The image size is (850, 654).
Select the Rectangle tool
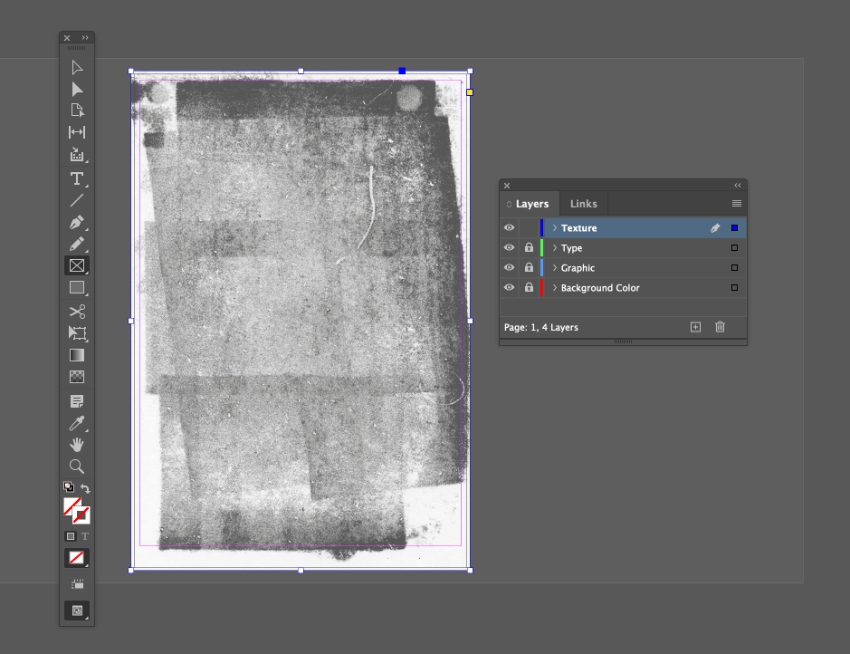tap(76, 288)
